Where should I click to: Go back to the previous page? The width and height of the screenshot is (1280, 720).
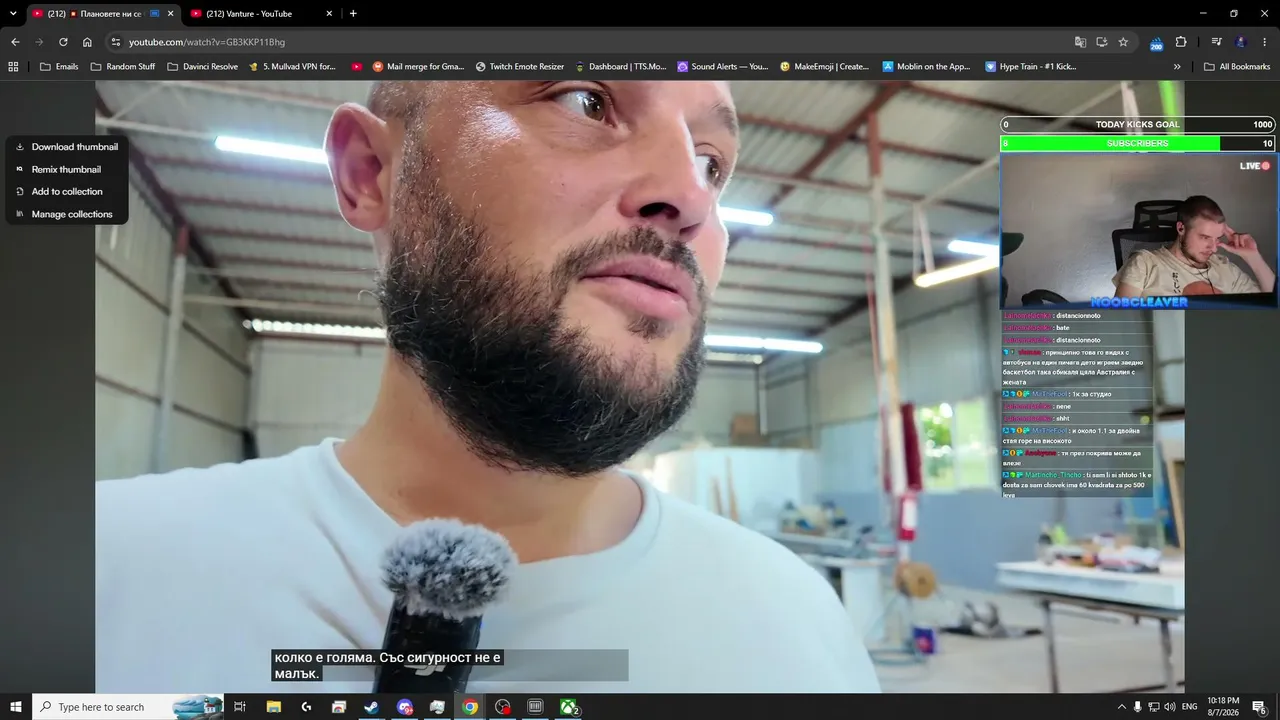coord(15,42)
